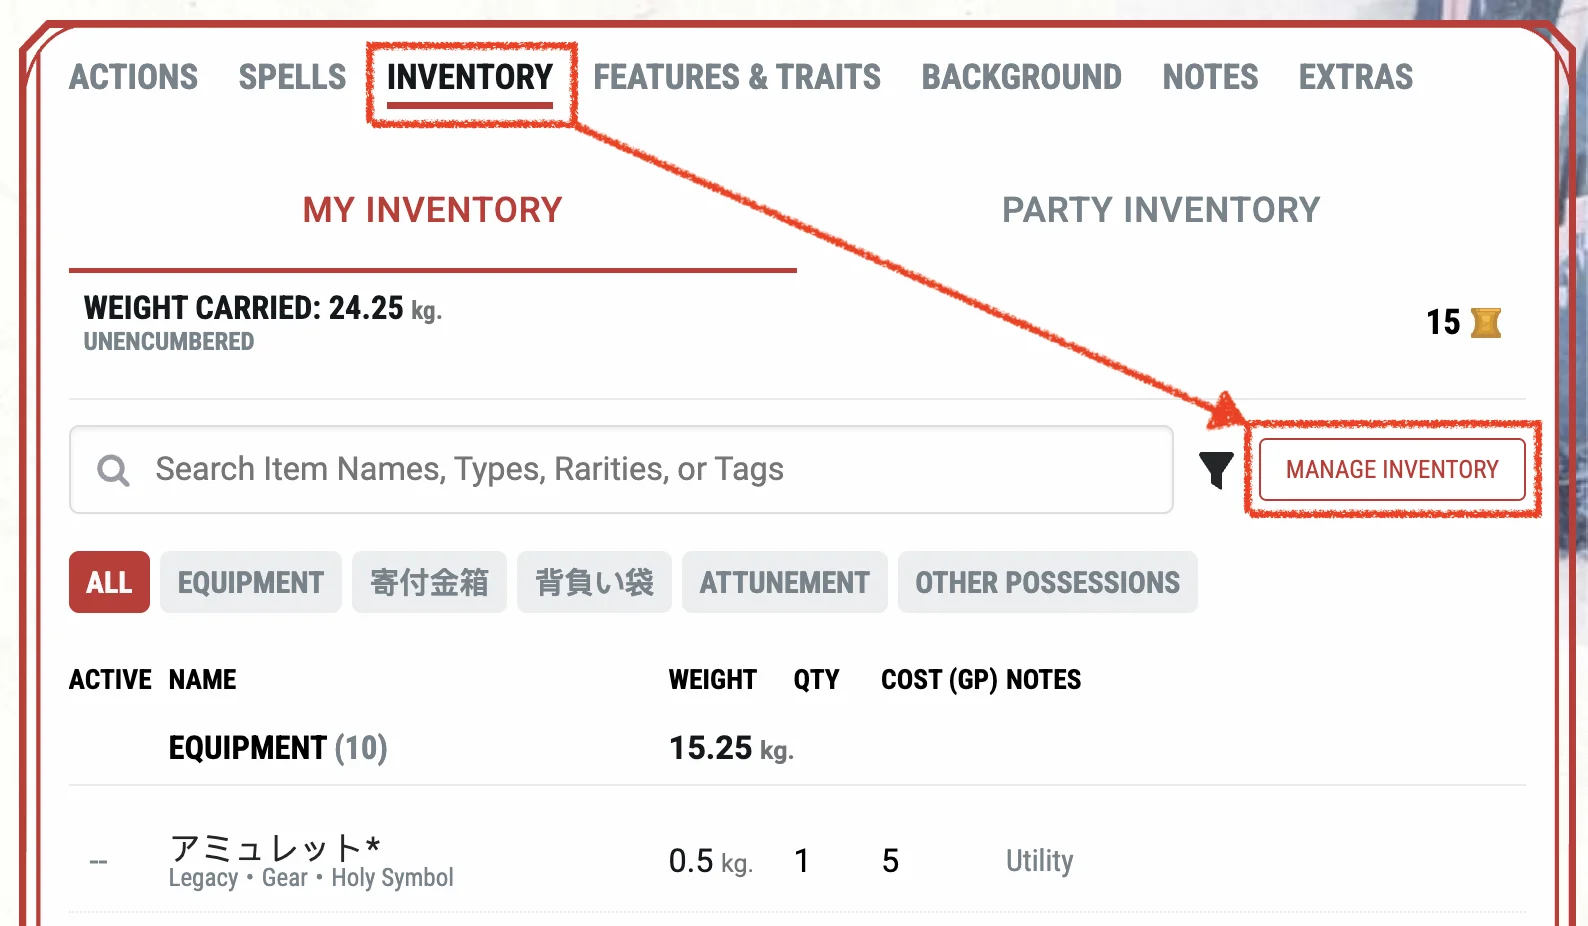Switch to the Extras tab
Viewport: 1588px width, 926px height.
click(x=1355, y=77)
